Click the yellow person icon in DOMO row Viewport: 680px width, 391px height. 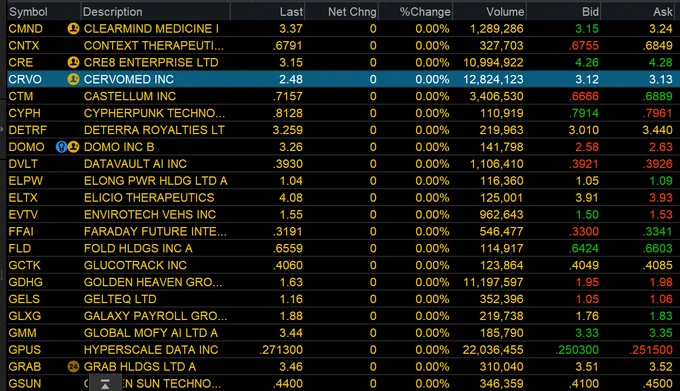73,147
